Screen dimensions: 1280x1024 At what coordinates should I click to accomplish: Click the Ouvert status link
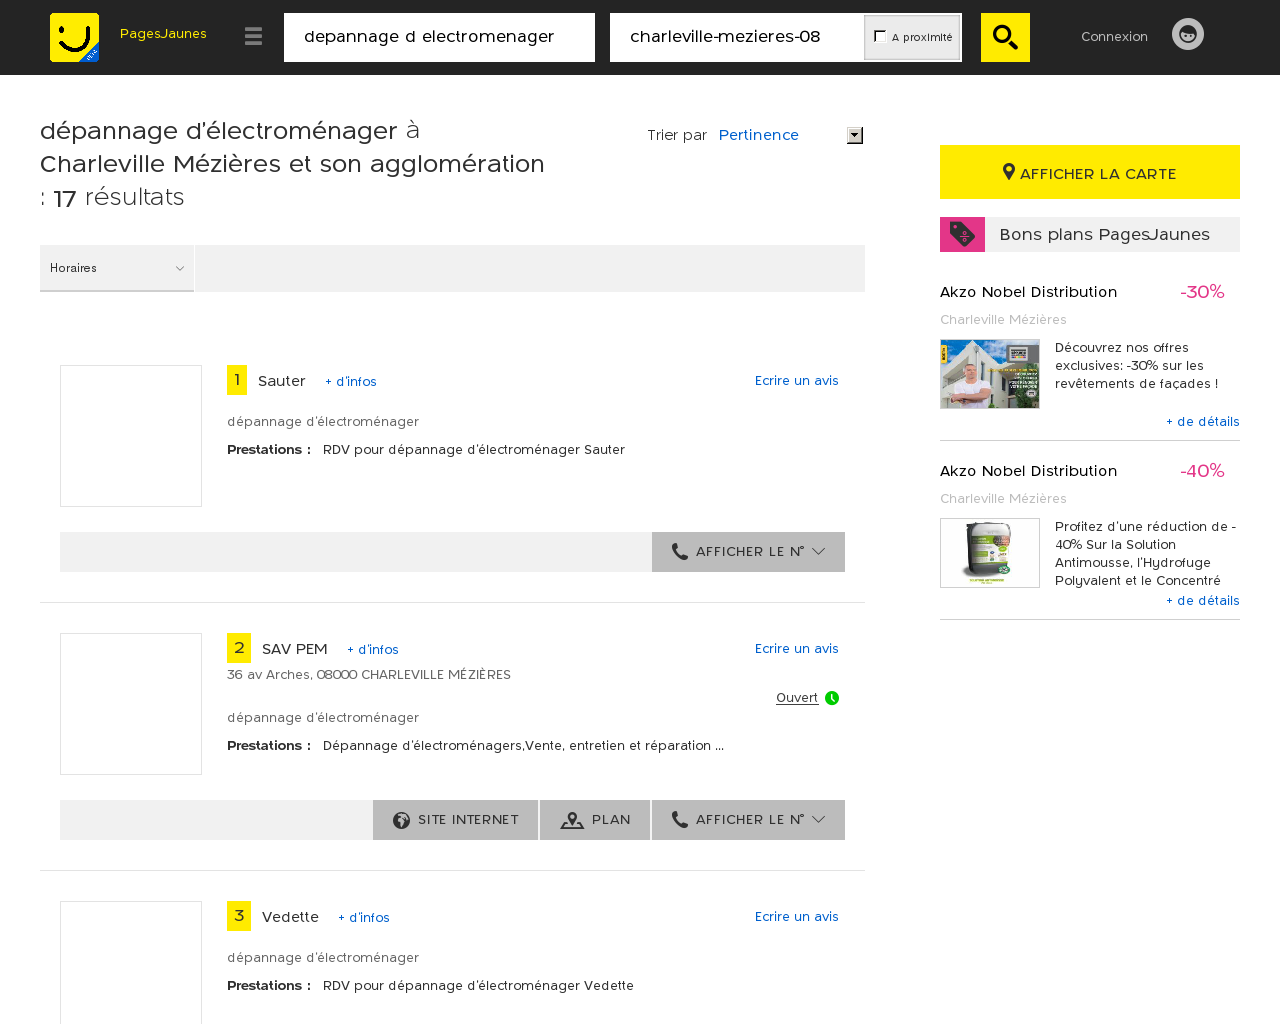coord(797,698)
